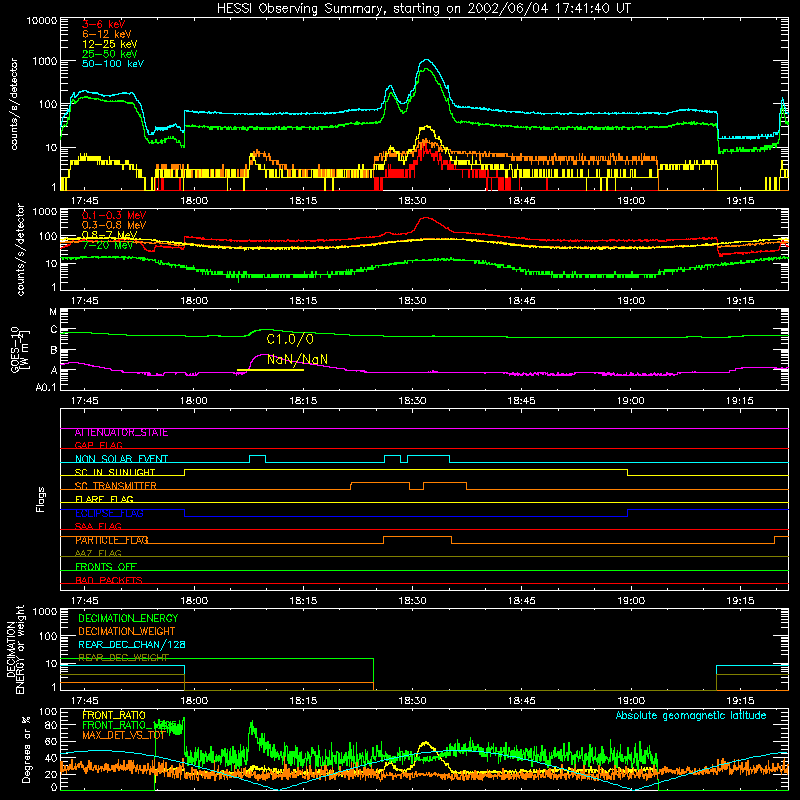This screenshot has width=800, height=800.
Task: Click the yellow 12-25 keV legend entry
Action: pyautogui.click(x=109, y=44)
